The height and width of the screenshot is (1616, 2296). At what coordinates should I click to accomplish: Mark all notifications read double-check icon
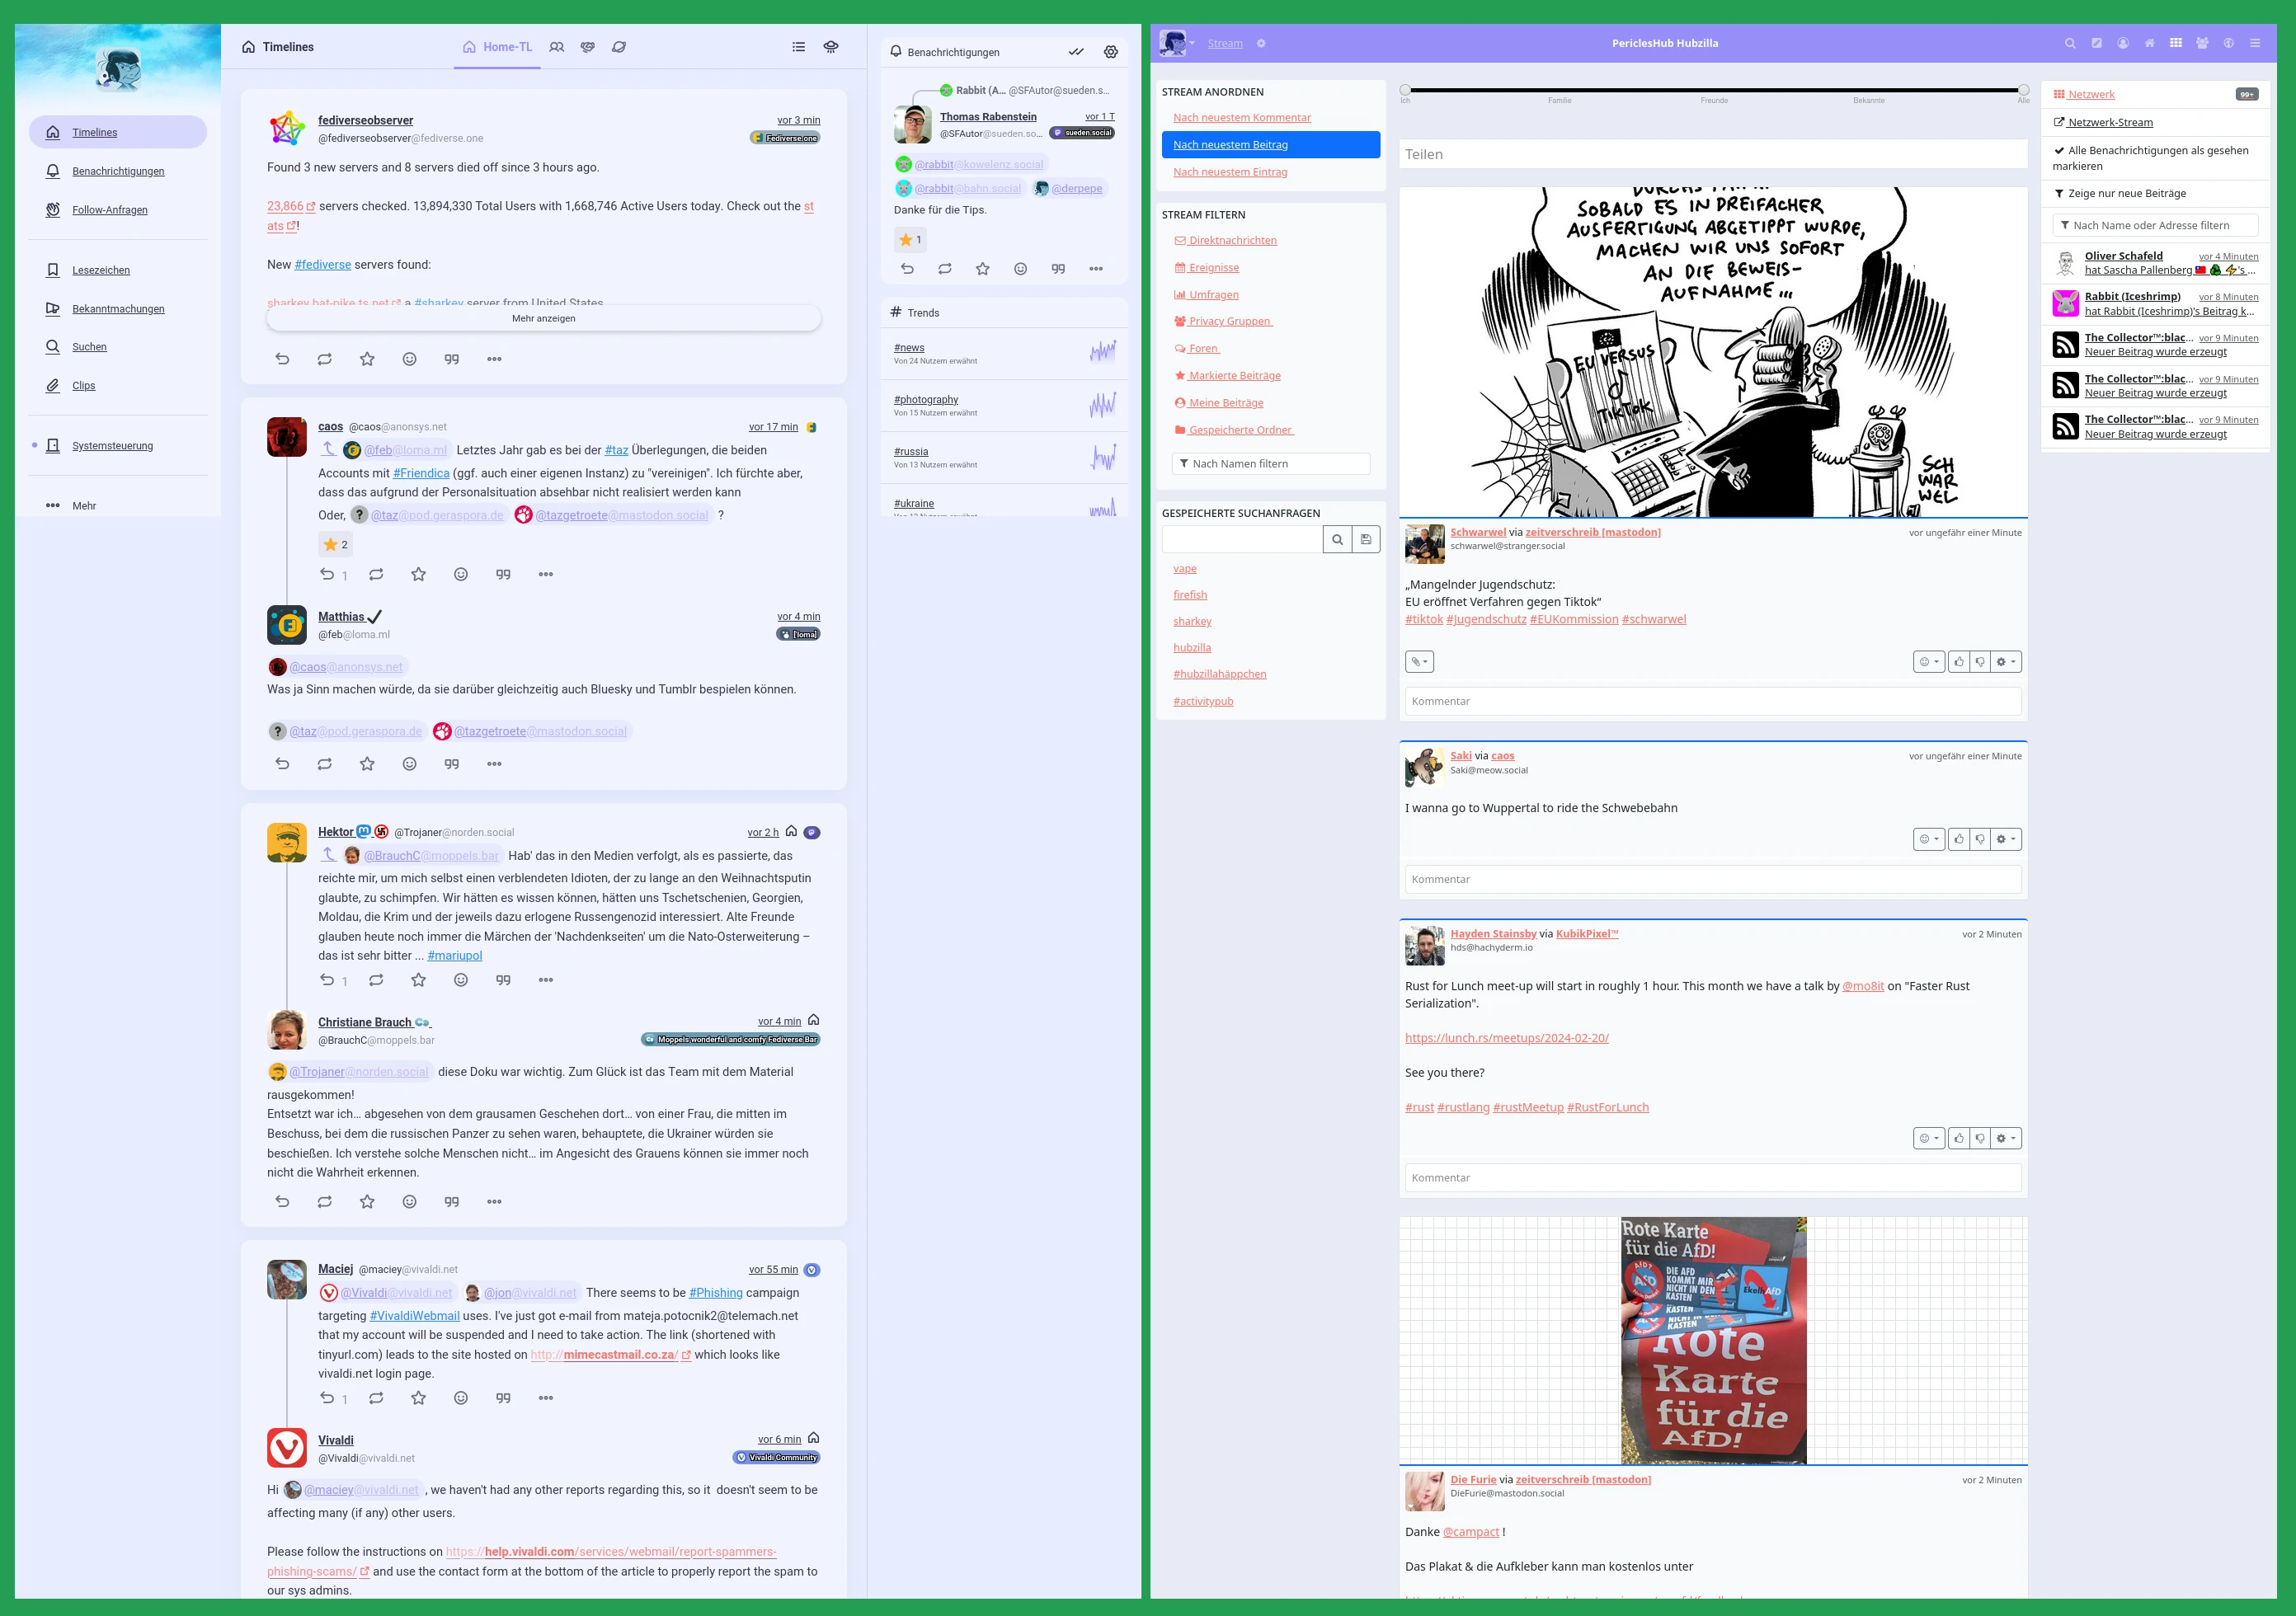[1075, 52]
